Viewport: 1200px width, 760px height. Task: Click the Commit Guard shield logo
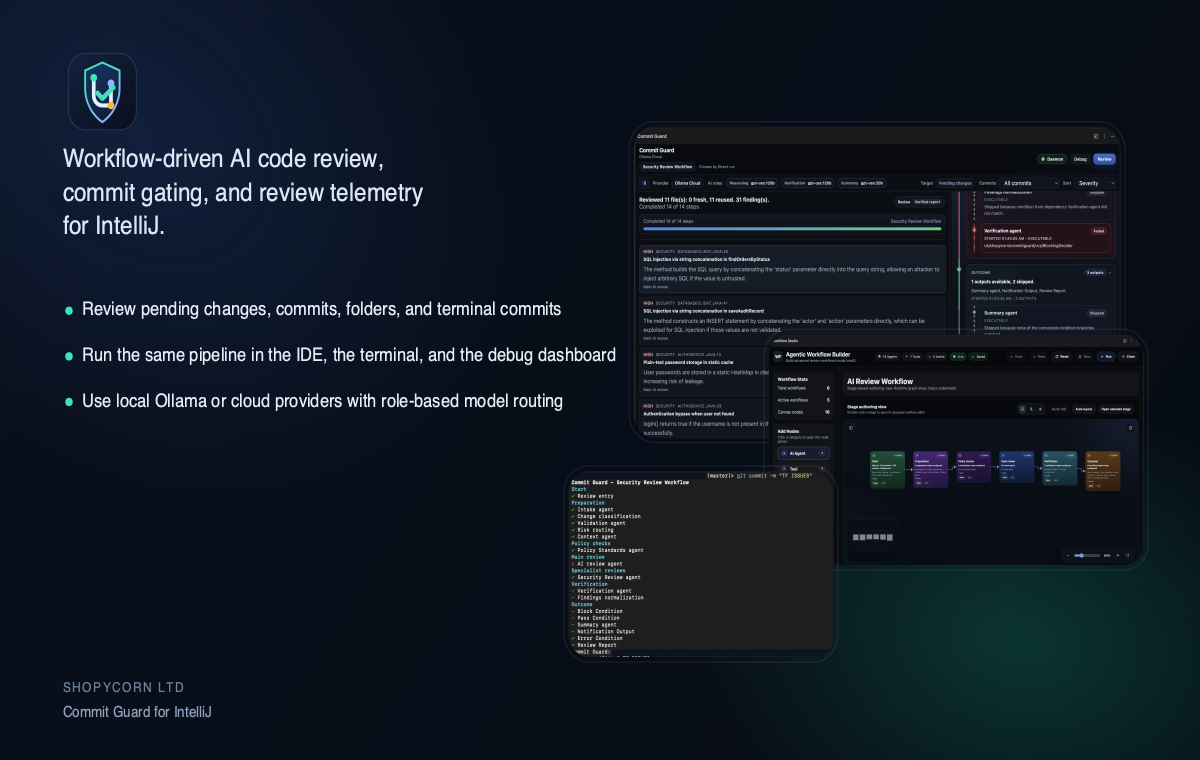click(102, 91)
